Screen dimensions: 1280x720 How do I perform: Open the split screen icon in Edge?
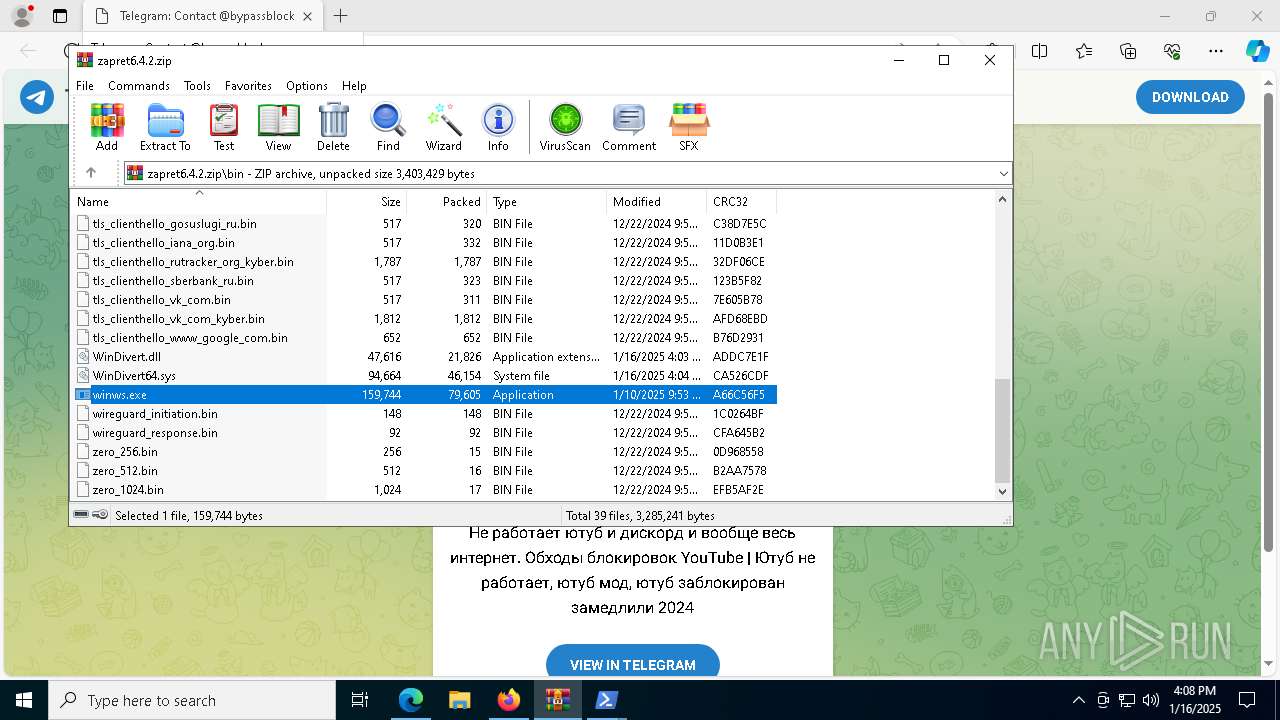[1040, 51]
